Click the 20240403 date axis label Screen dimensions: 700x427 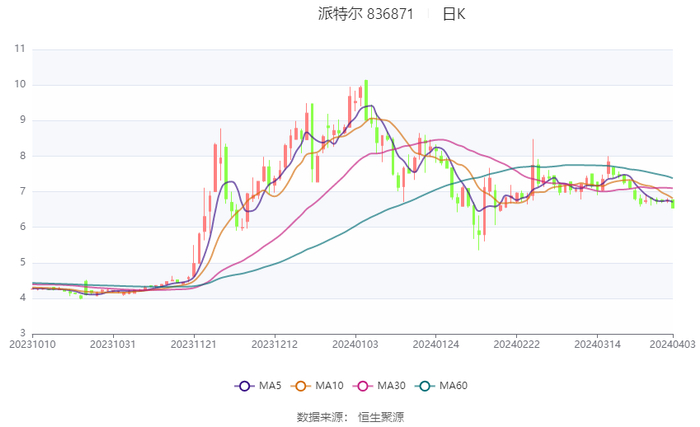[672, 345]
